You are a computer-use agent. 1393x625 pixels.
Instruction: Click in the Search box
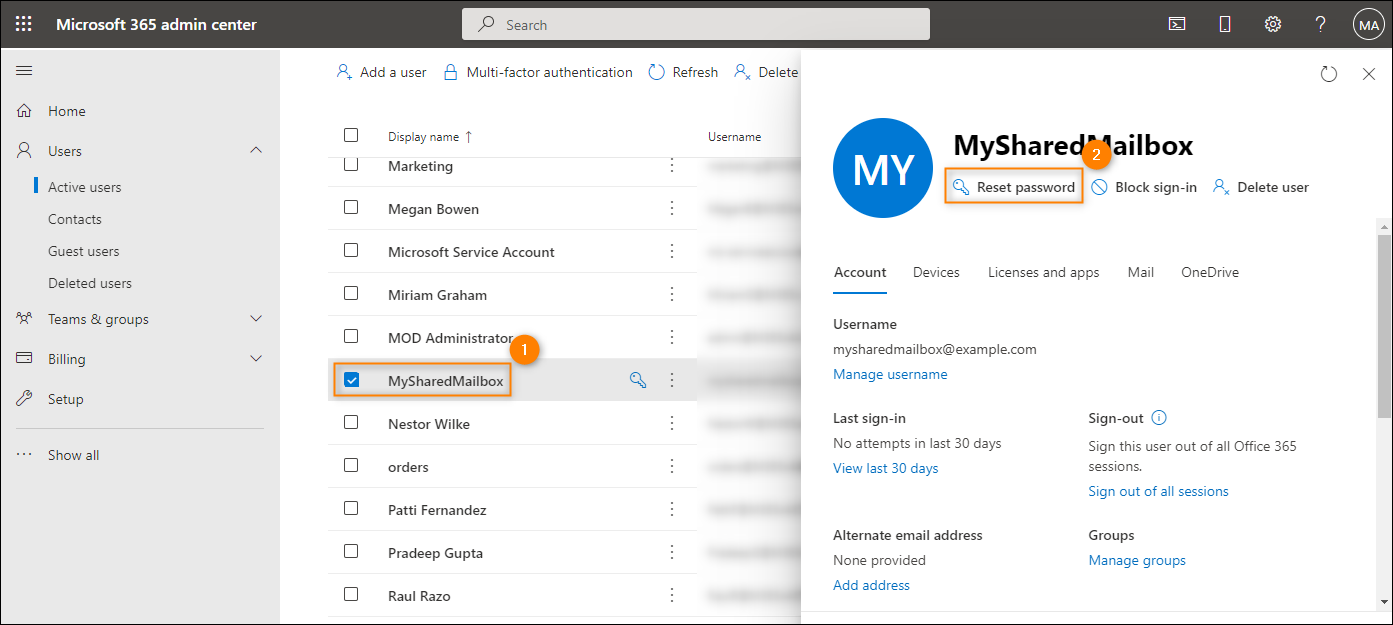coord(696,24)
